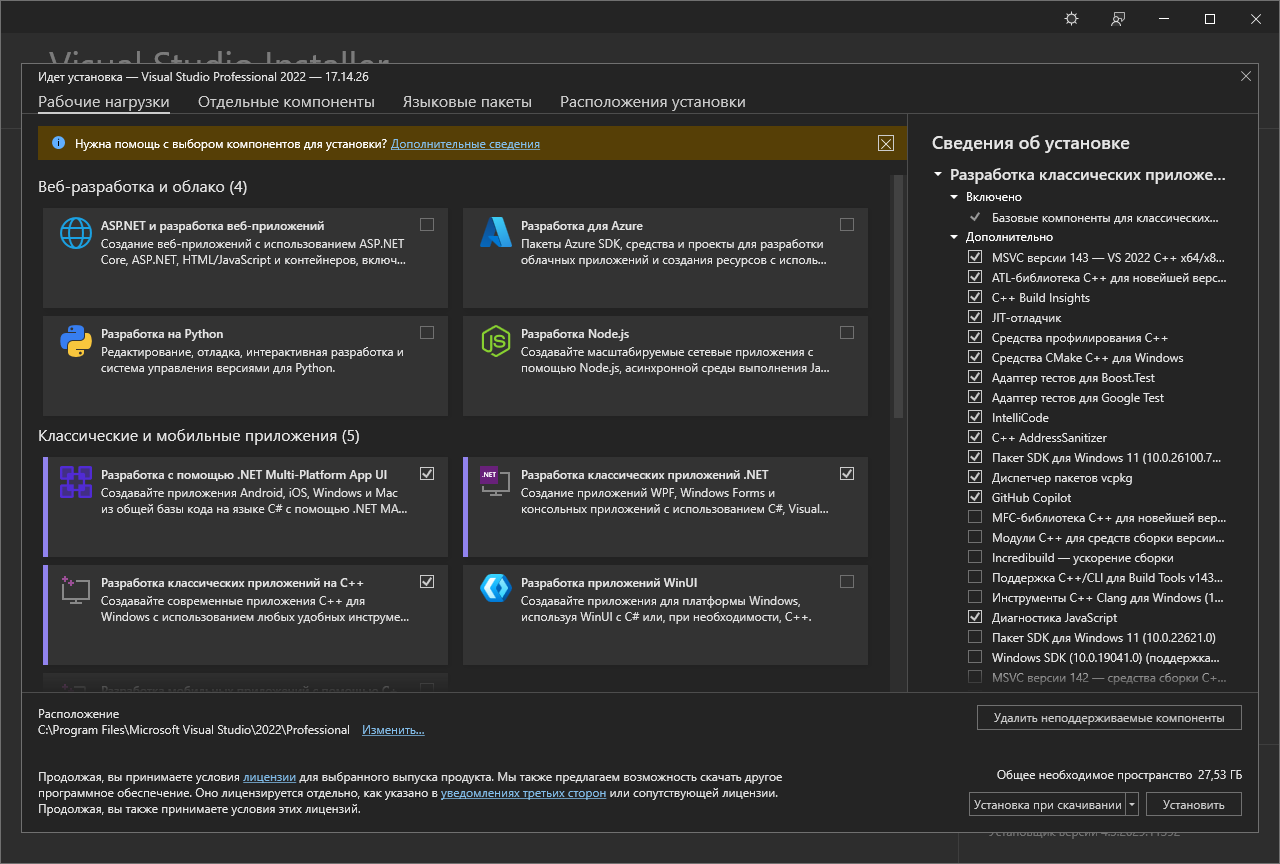
Task: Open the 'Установка при скачивании' dropdown arrow
Action: (x=1132, y=804)
